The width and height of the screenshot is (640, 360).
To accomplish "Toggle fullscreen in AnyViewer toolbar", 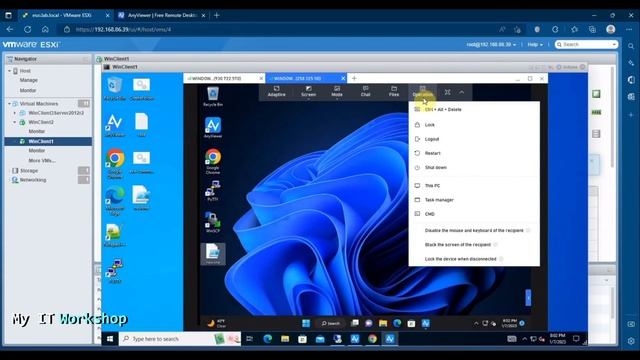I will pyautogui.click(x=448, y=92).
